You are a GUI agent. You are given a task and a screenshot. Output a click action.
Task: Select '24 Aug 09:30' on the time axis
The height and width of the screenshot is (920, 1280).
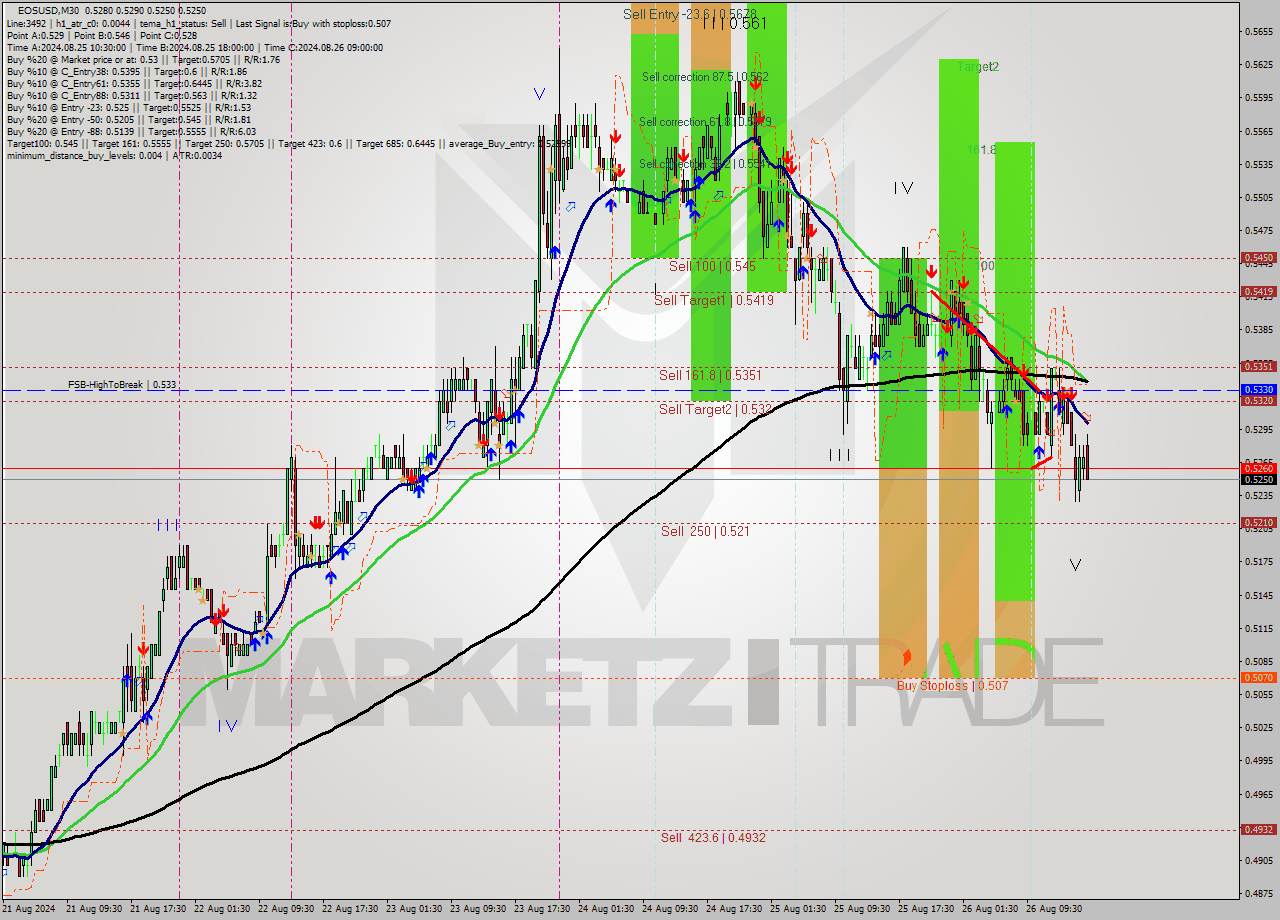[x=669, y=909]
